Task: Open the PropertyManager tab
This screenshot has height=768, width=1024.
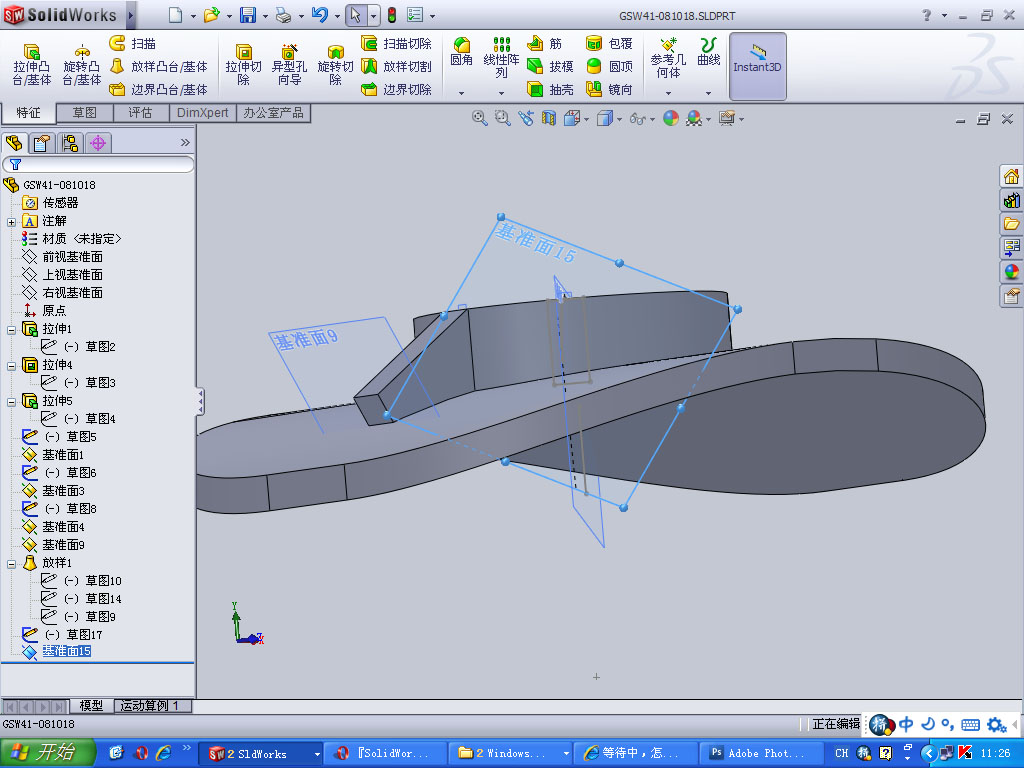Action: 42,142
